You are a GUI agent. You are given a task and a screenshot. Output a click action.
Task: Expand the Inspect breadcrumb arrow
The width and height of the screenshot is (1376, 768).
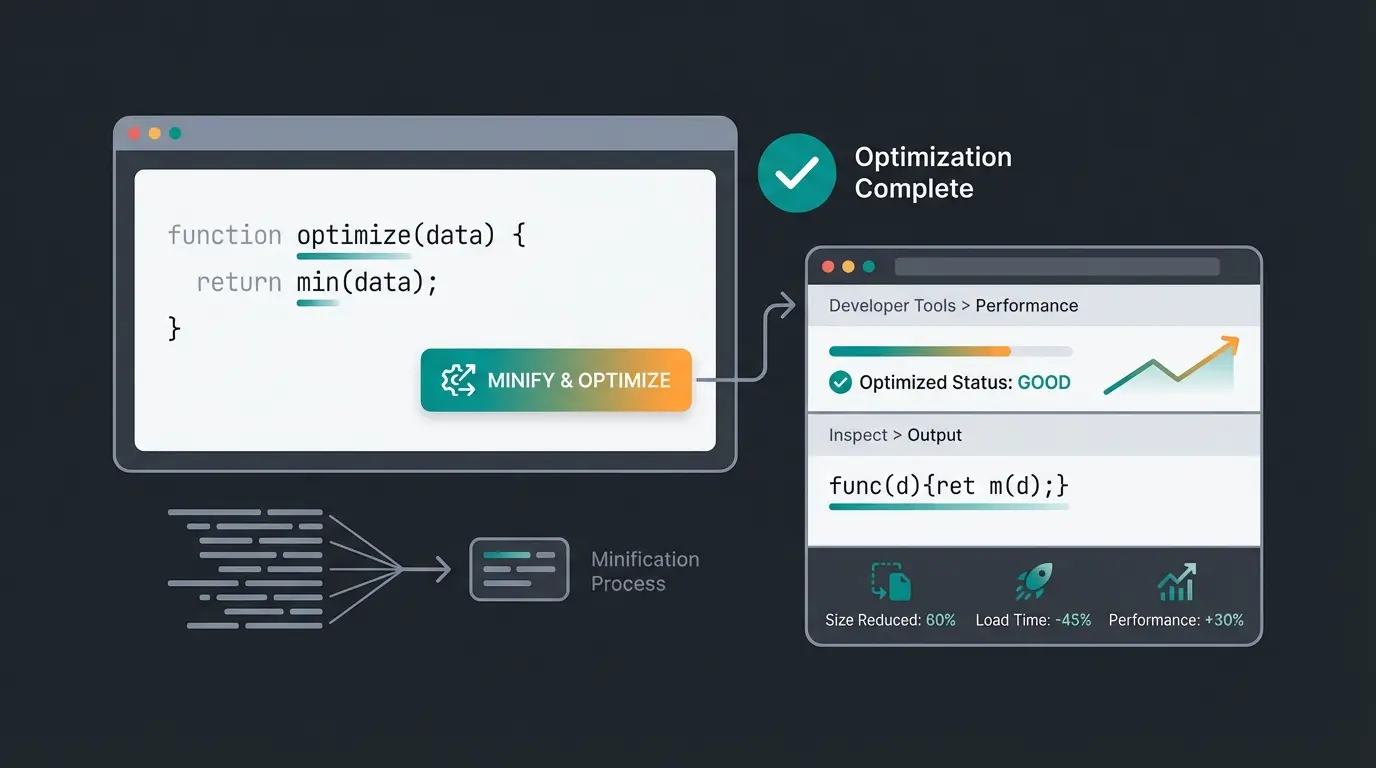[x=899, y=435]
